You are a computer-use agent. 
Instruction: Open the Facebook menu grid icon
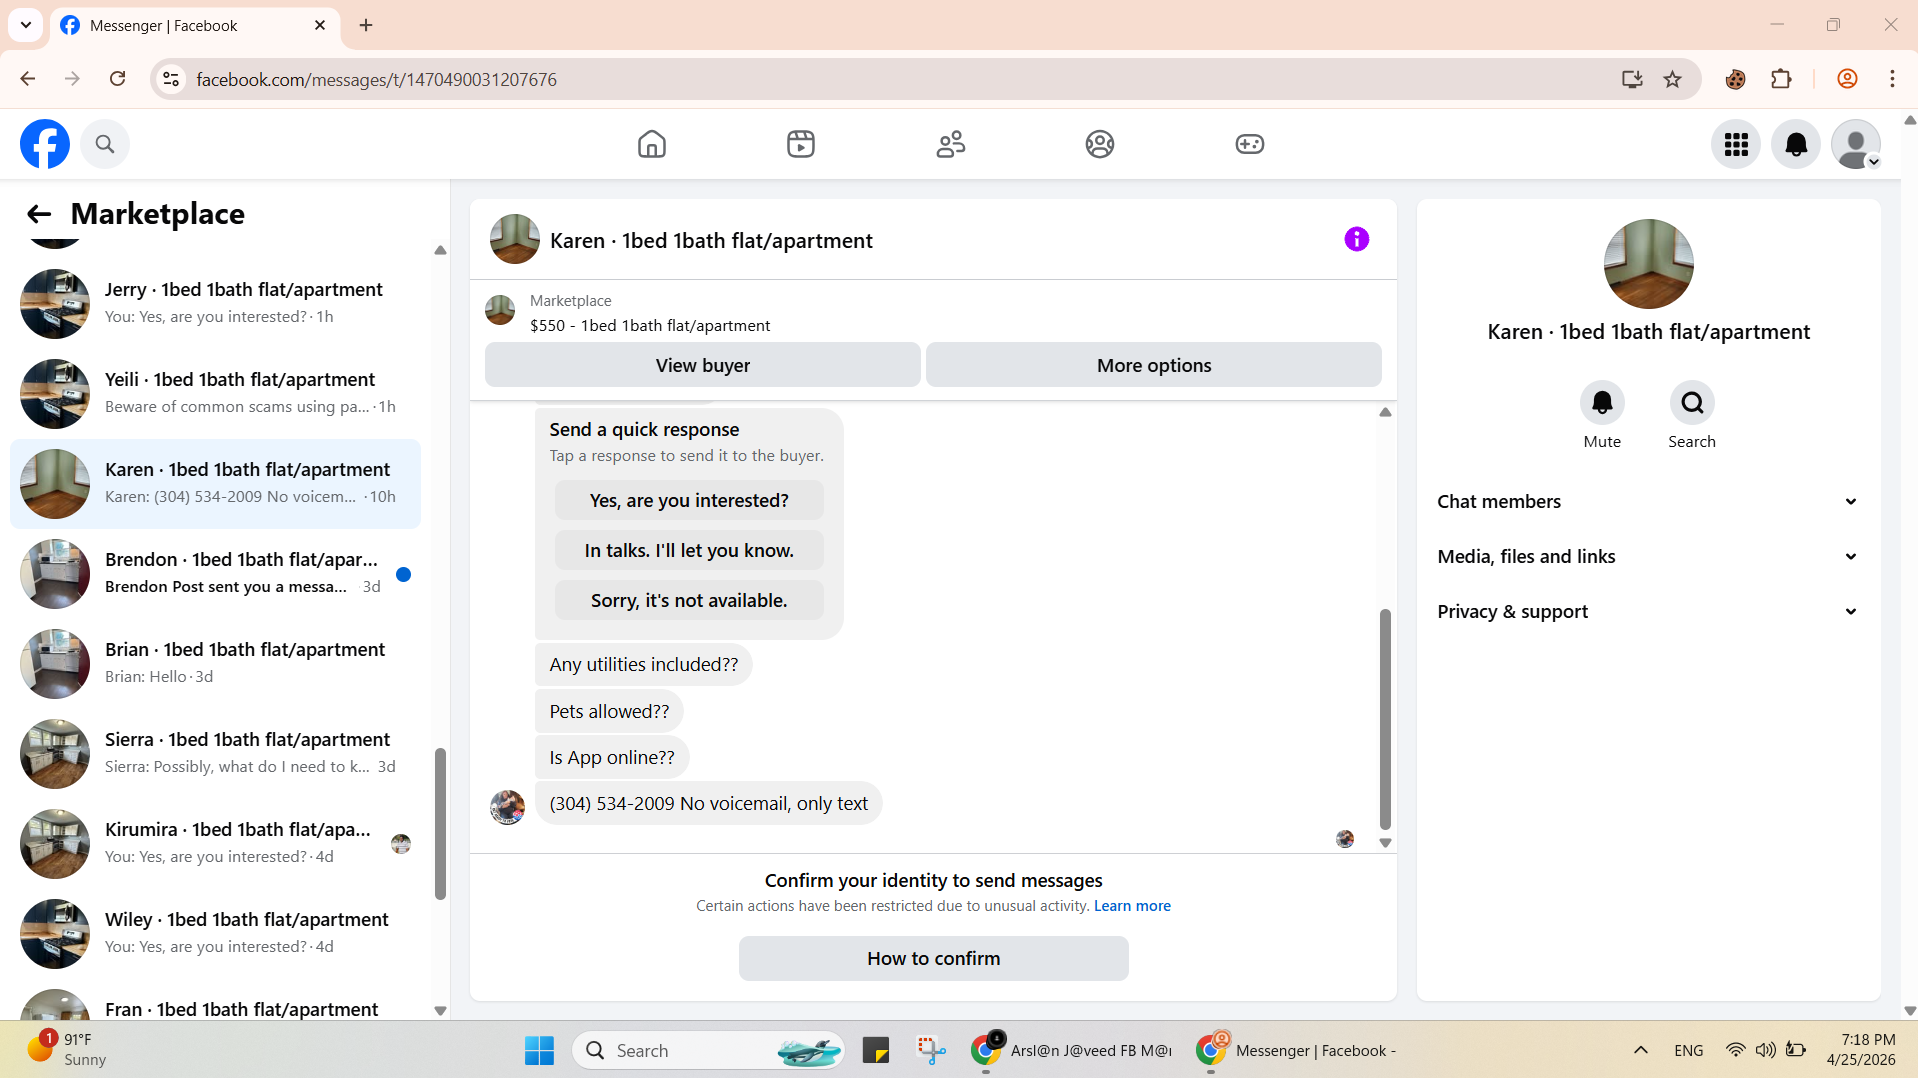click(x=1736, y=144)
